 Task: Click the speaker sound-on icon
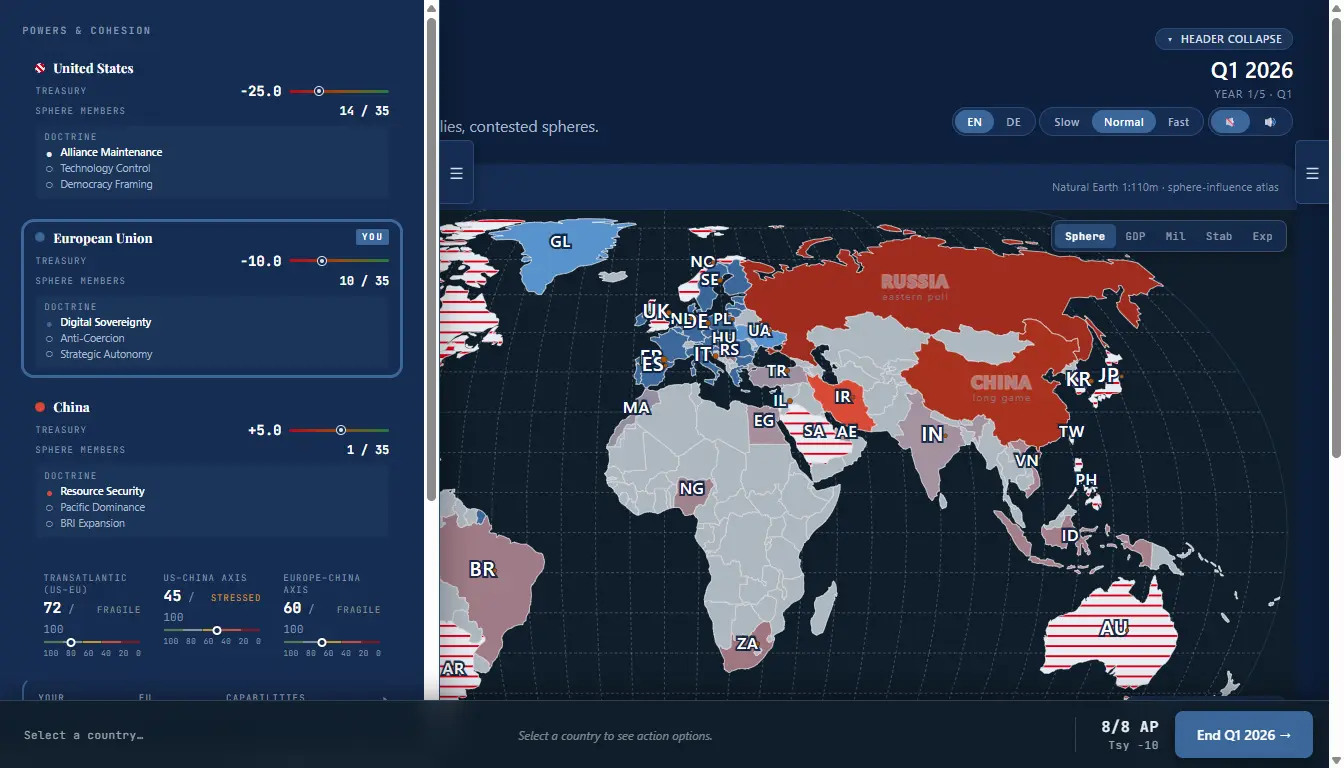pyautogui.click(x=1270, y=122)
